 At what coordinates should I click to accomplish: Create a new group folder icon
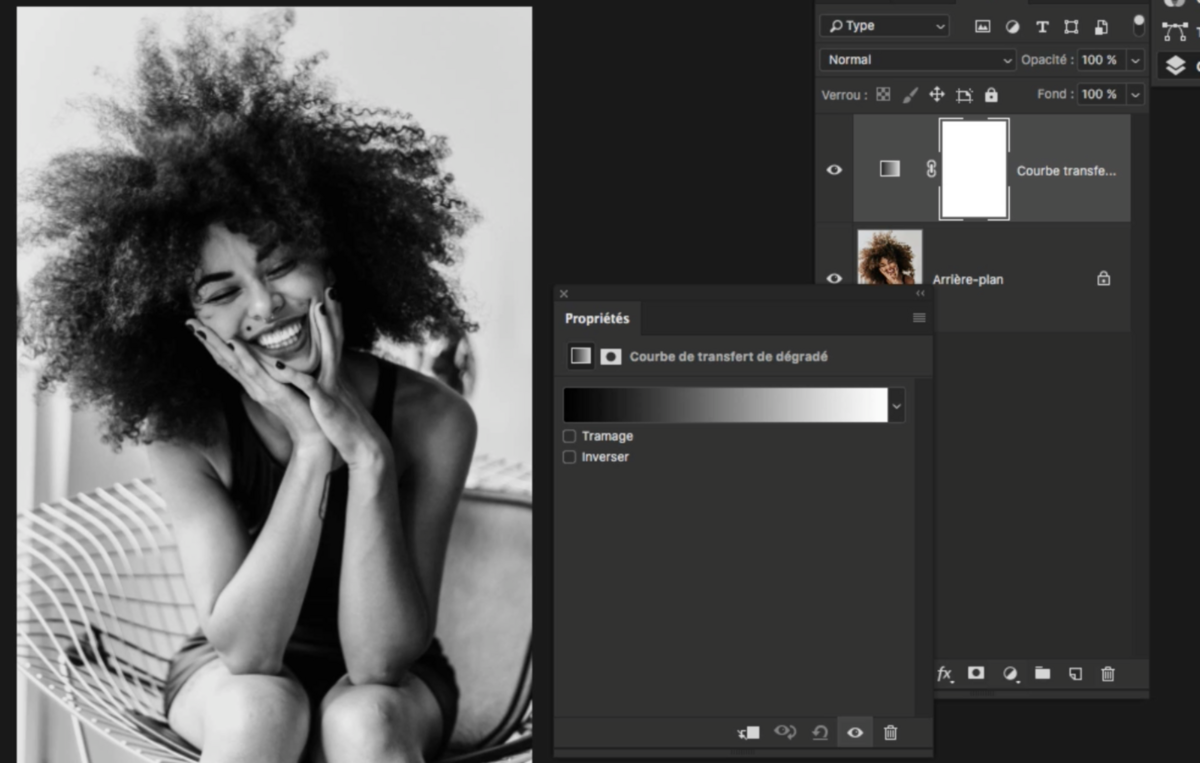tap(1042, 674)
